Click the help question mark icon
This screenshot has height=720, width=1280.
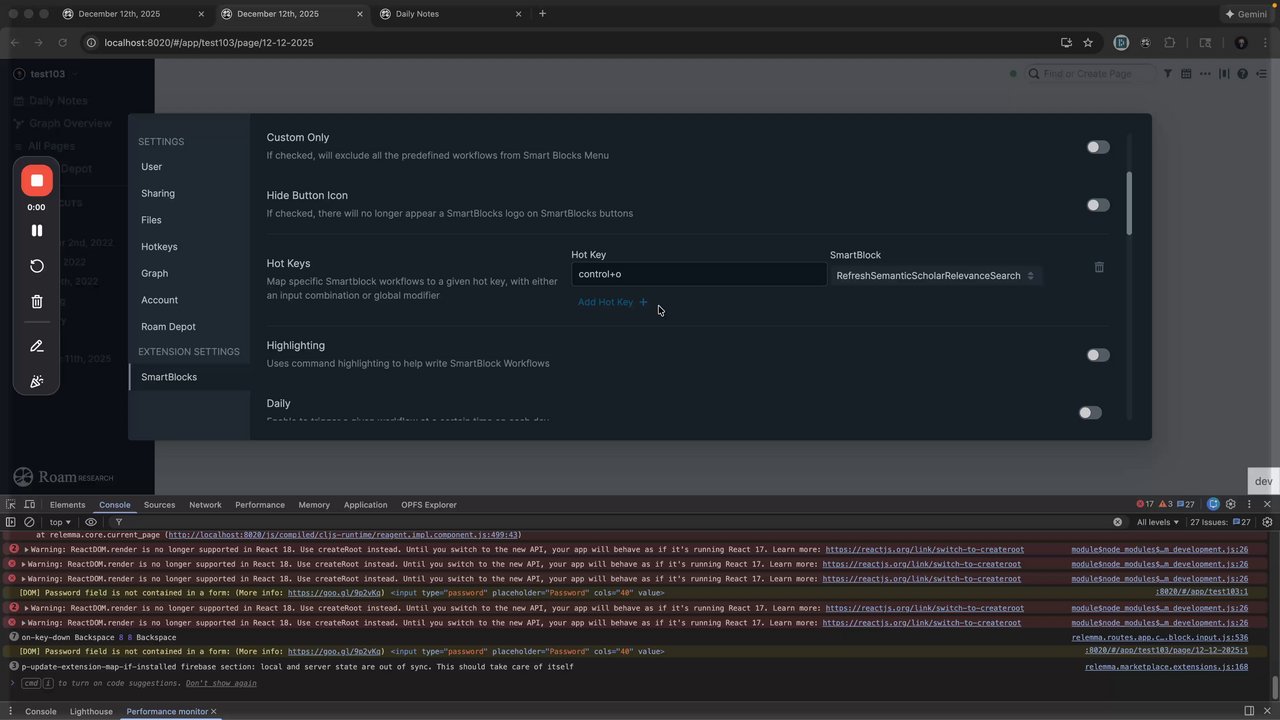tap(1243, 74)
